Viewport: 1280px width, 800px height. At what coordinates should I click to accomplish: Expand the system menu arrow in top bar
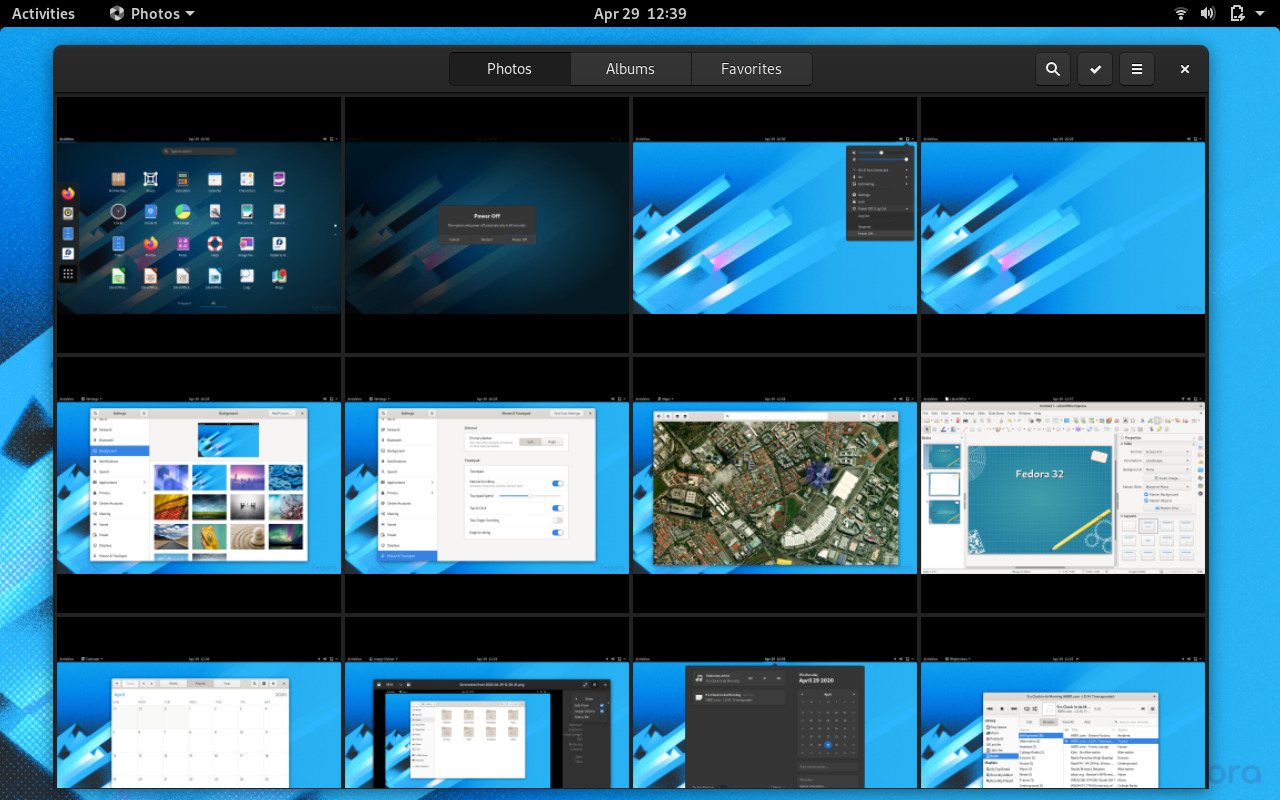click(x=1262, y=13)
